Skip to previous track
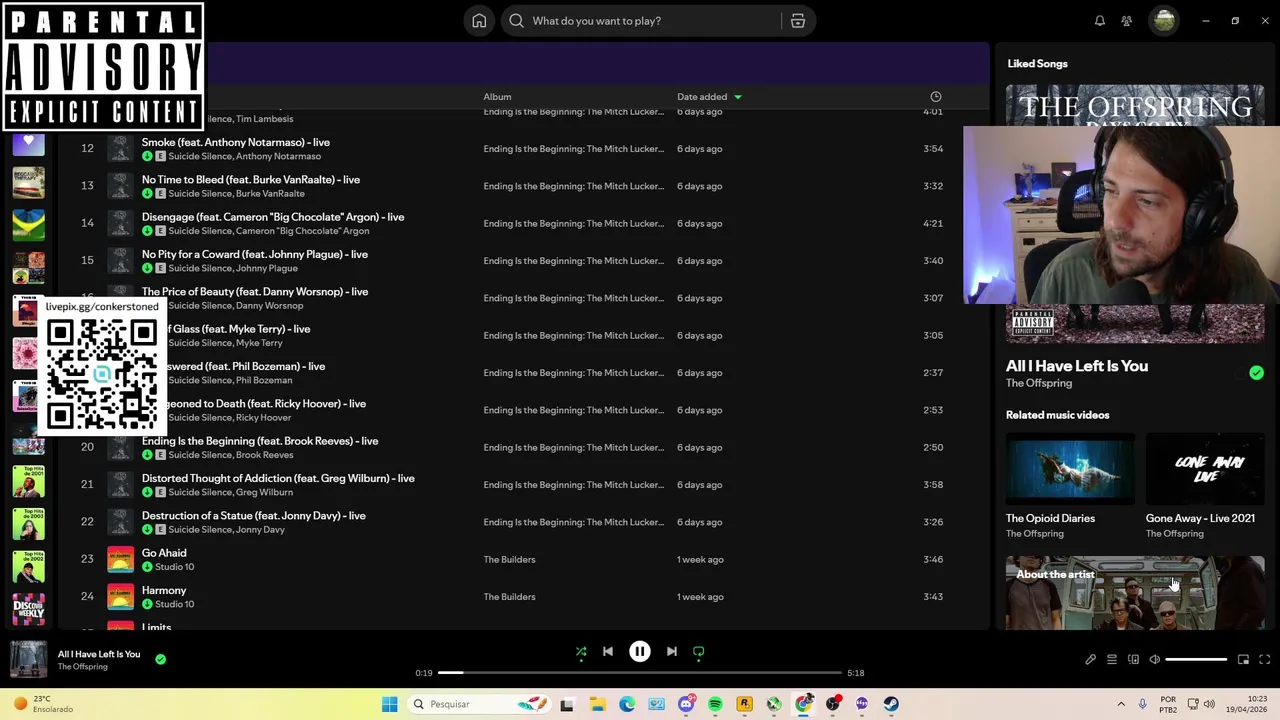This screenshot has height=720, width=1280. coord(608,652)
